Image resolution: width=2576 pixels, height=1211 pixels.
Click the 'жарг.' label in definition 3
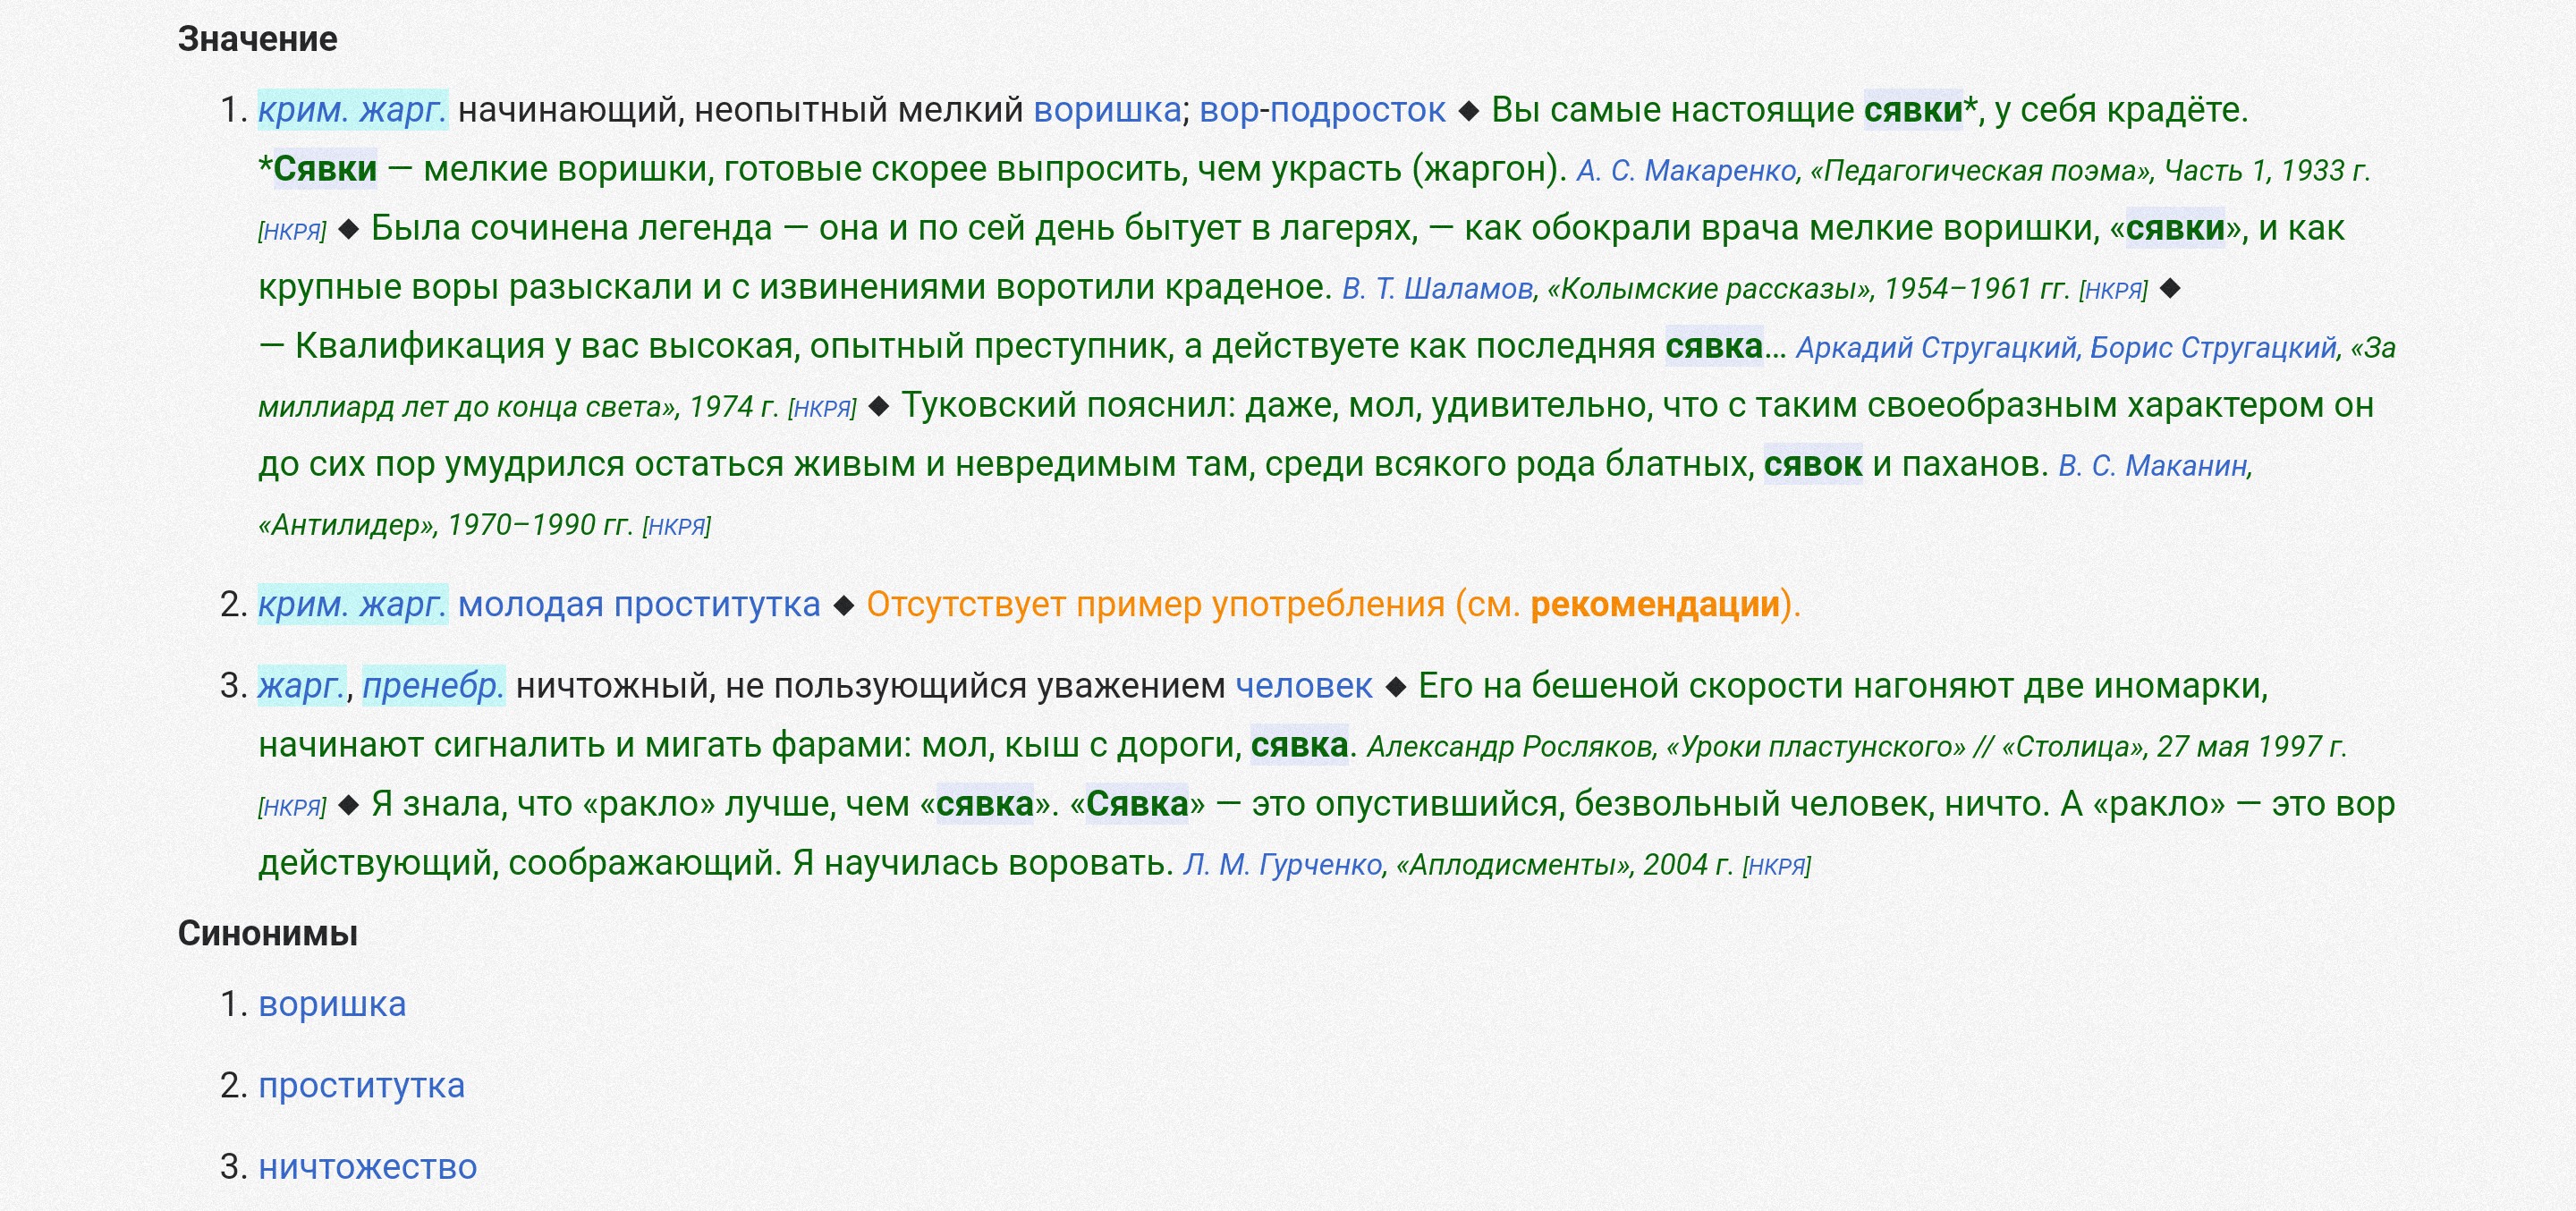(x=302, y=686)
